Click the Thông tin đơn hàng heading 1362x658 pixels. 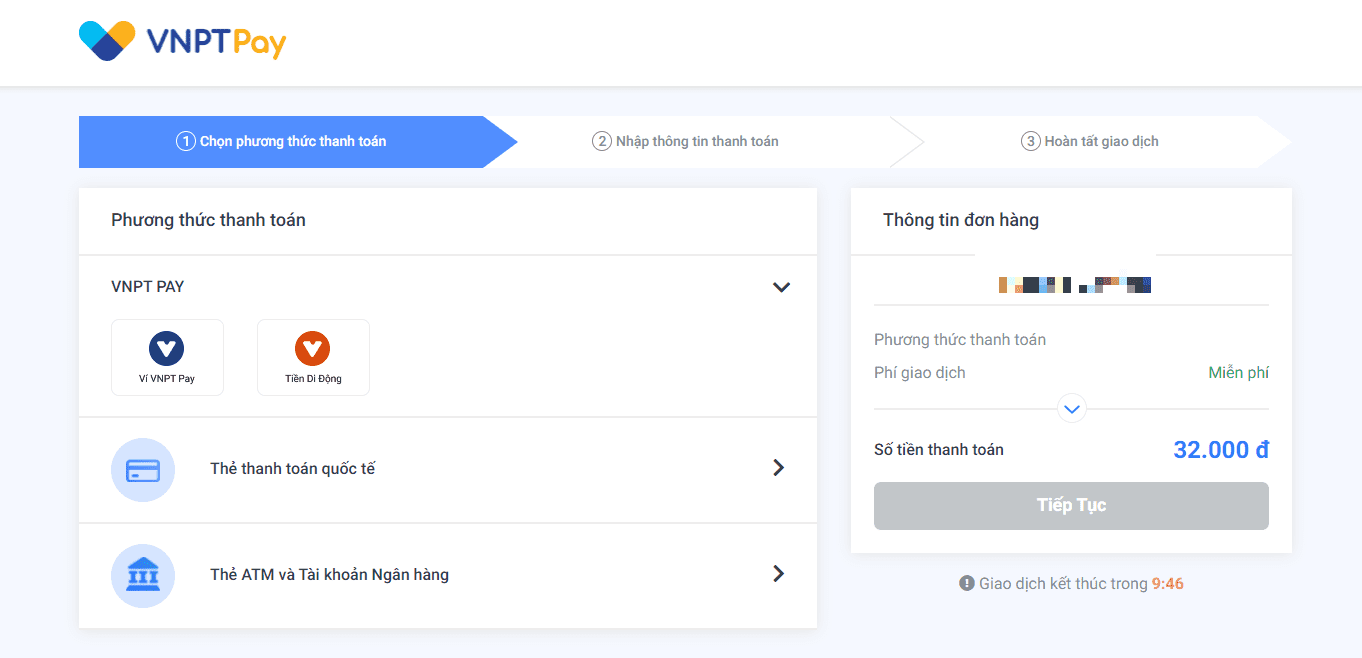click(961, 220)
